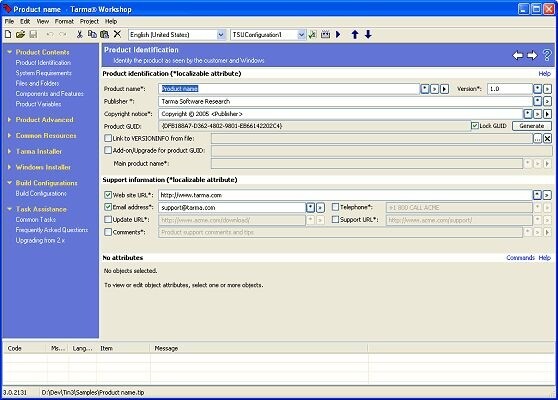Image resolution: width=558 pixels, height=400 pixels.
Task: Click Help link in Product identification header
Action: (x=544, y=73)
